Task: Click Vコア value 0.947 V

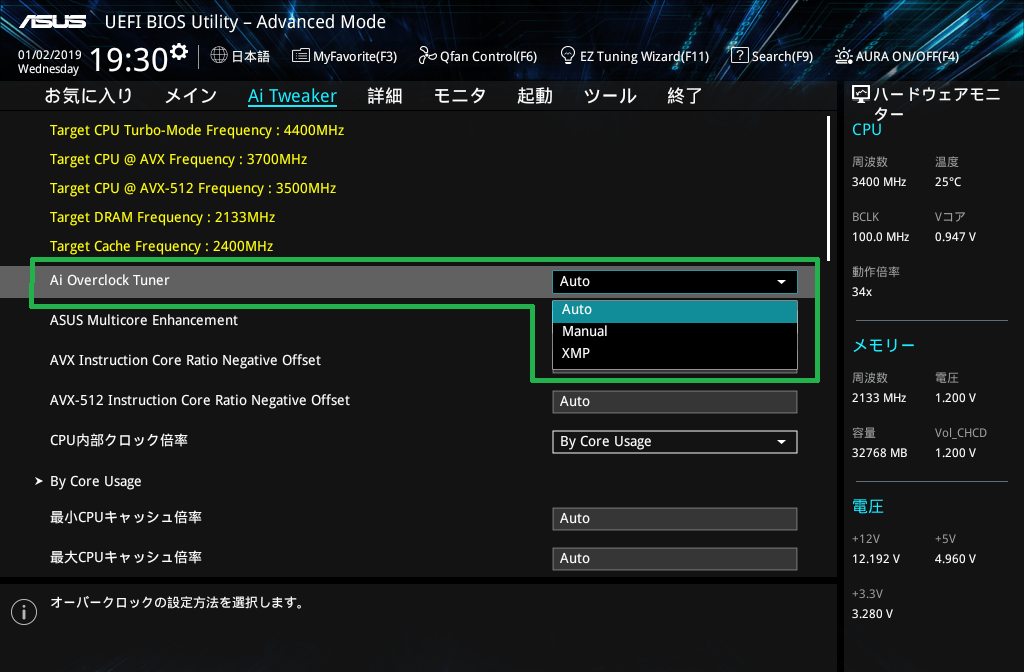Action: [955, 237]
